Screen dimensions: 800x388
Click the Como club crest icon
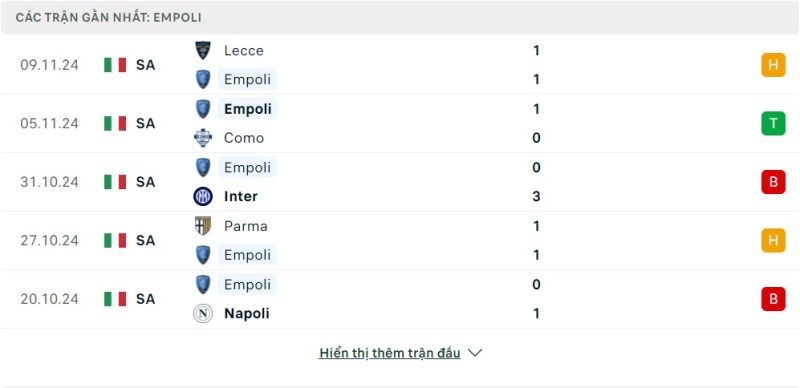pyautogui.click(x=203, y=138)
